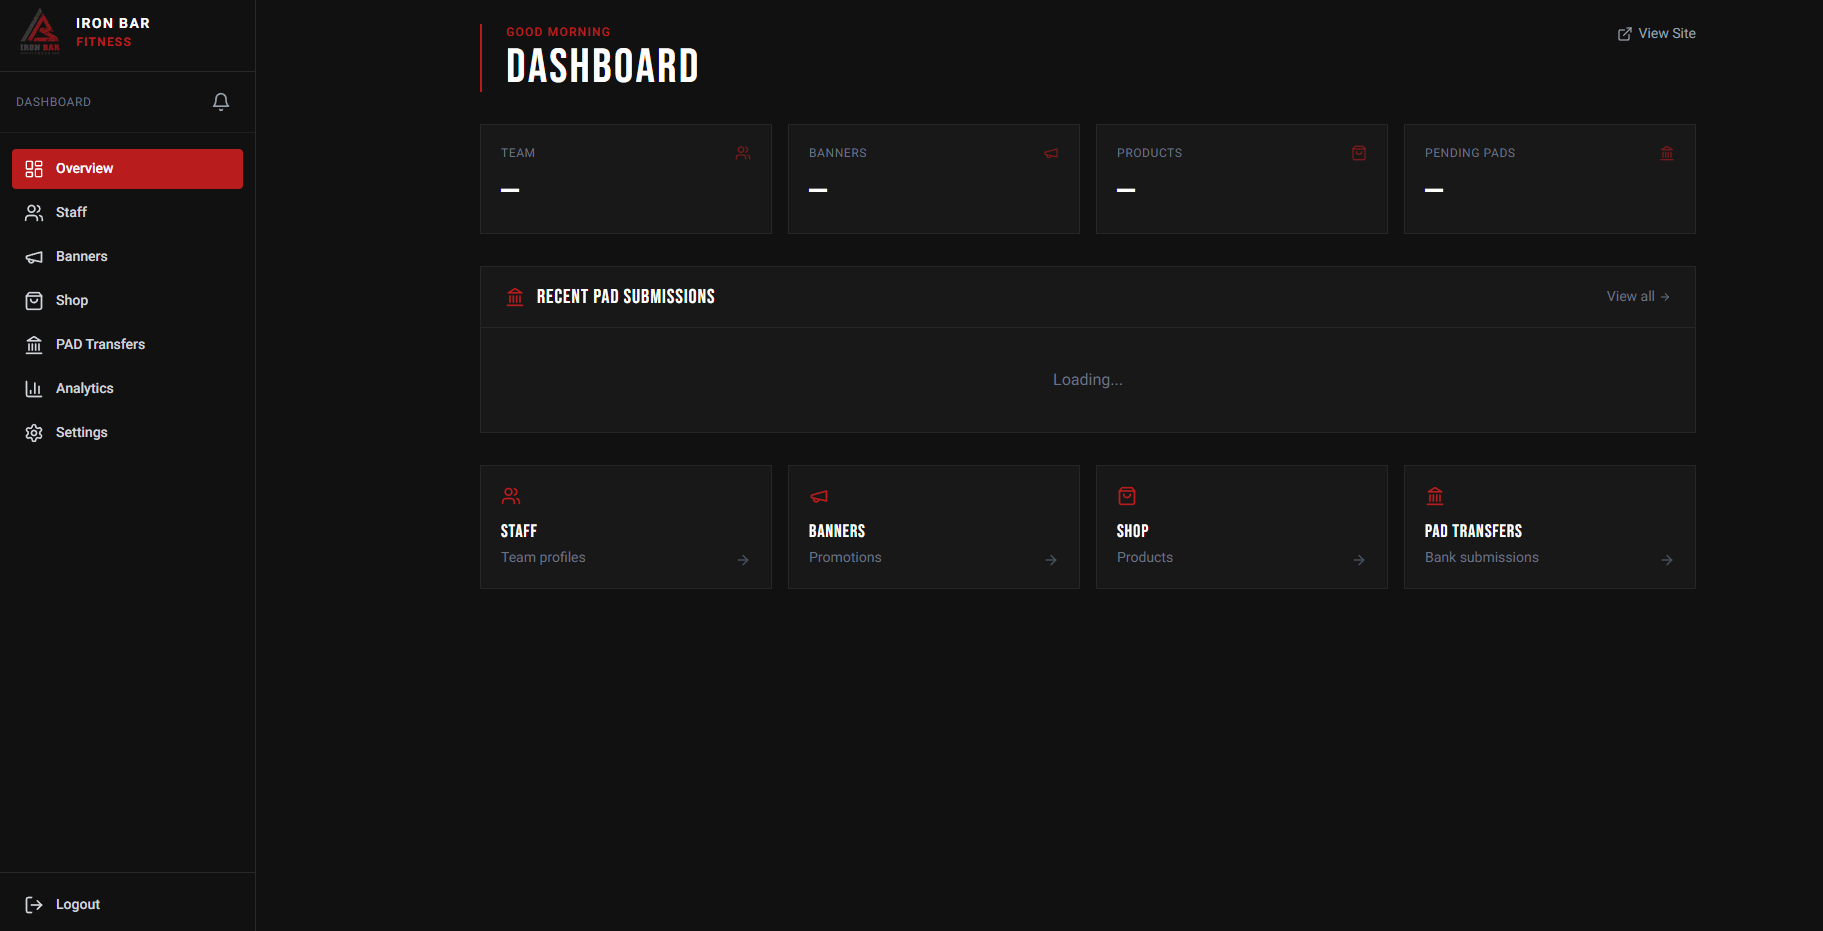Open the Shop bag icon in sidebar
The height and width of the screenshot is (931, 1823).
pos(33,300)
